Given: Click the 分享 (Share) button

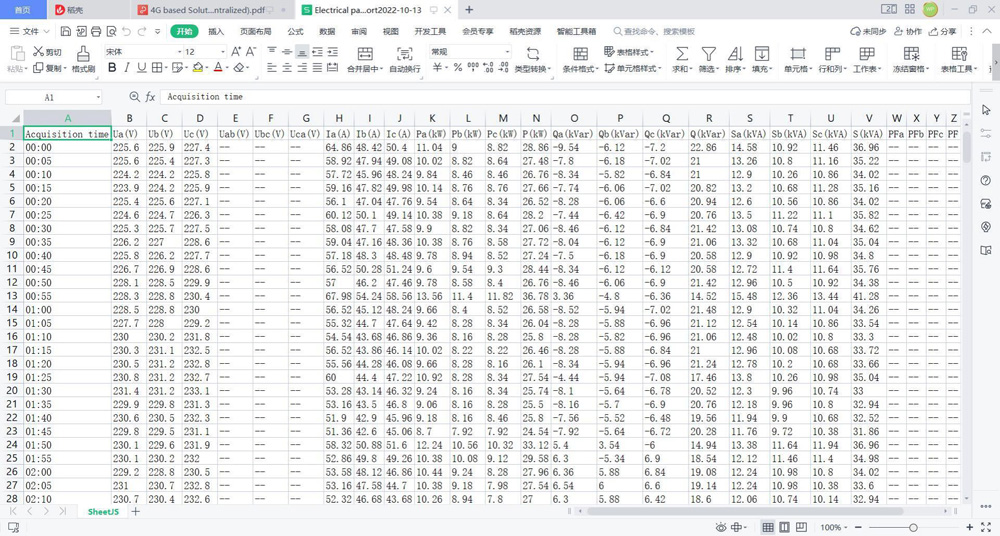Looking at the screenshot, I should (x=942, y=32).
